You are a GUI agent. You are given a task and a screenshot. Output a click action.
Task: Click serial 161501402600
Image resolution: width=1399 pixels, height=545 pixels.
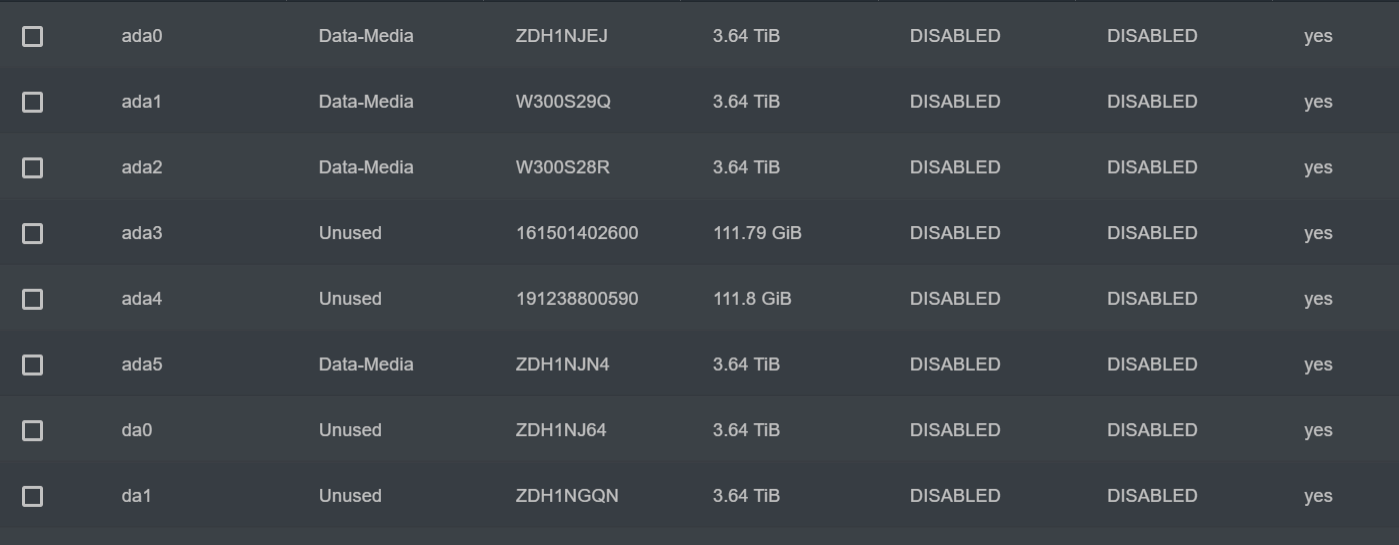pyautogui.click(x=577, y=233)
